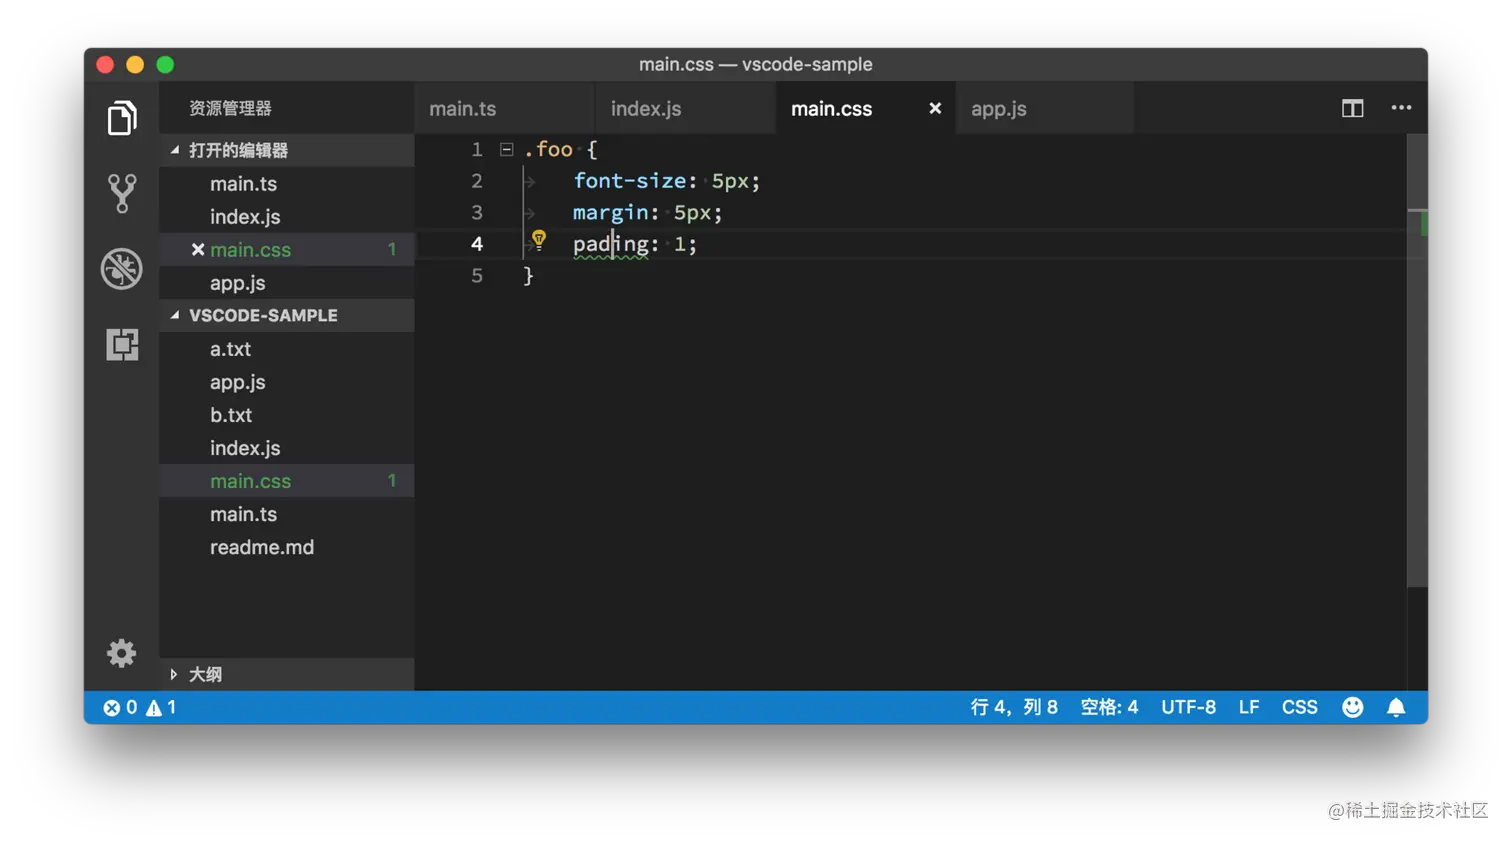
Task: Click the misspelled pading property
Action: click(610, 244)
